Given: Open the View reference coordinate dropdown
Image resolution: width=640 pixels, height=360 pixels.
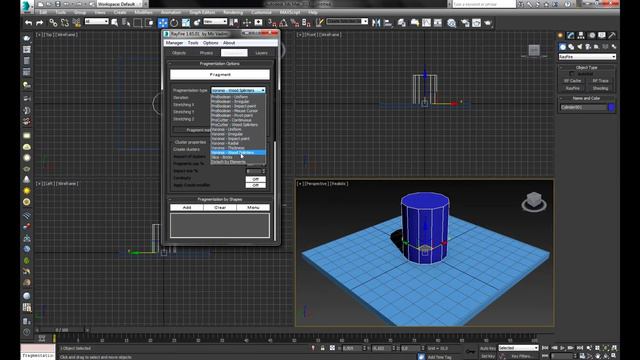Looking at the screenshot, I should tap(215, 21).
